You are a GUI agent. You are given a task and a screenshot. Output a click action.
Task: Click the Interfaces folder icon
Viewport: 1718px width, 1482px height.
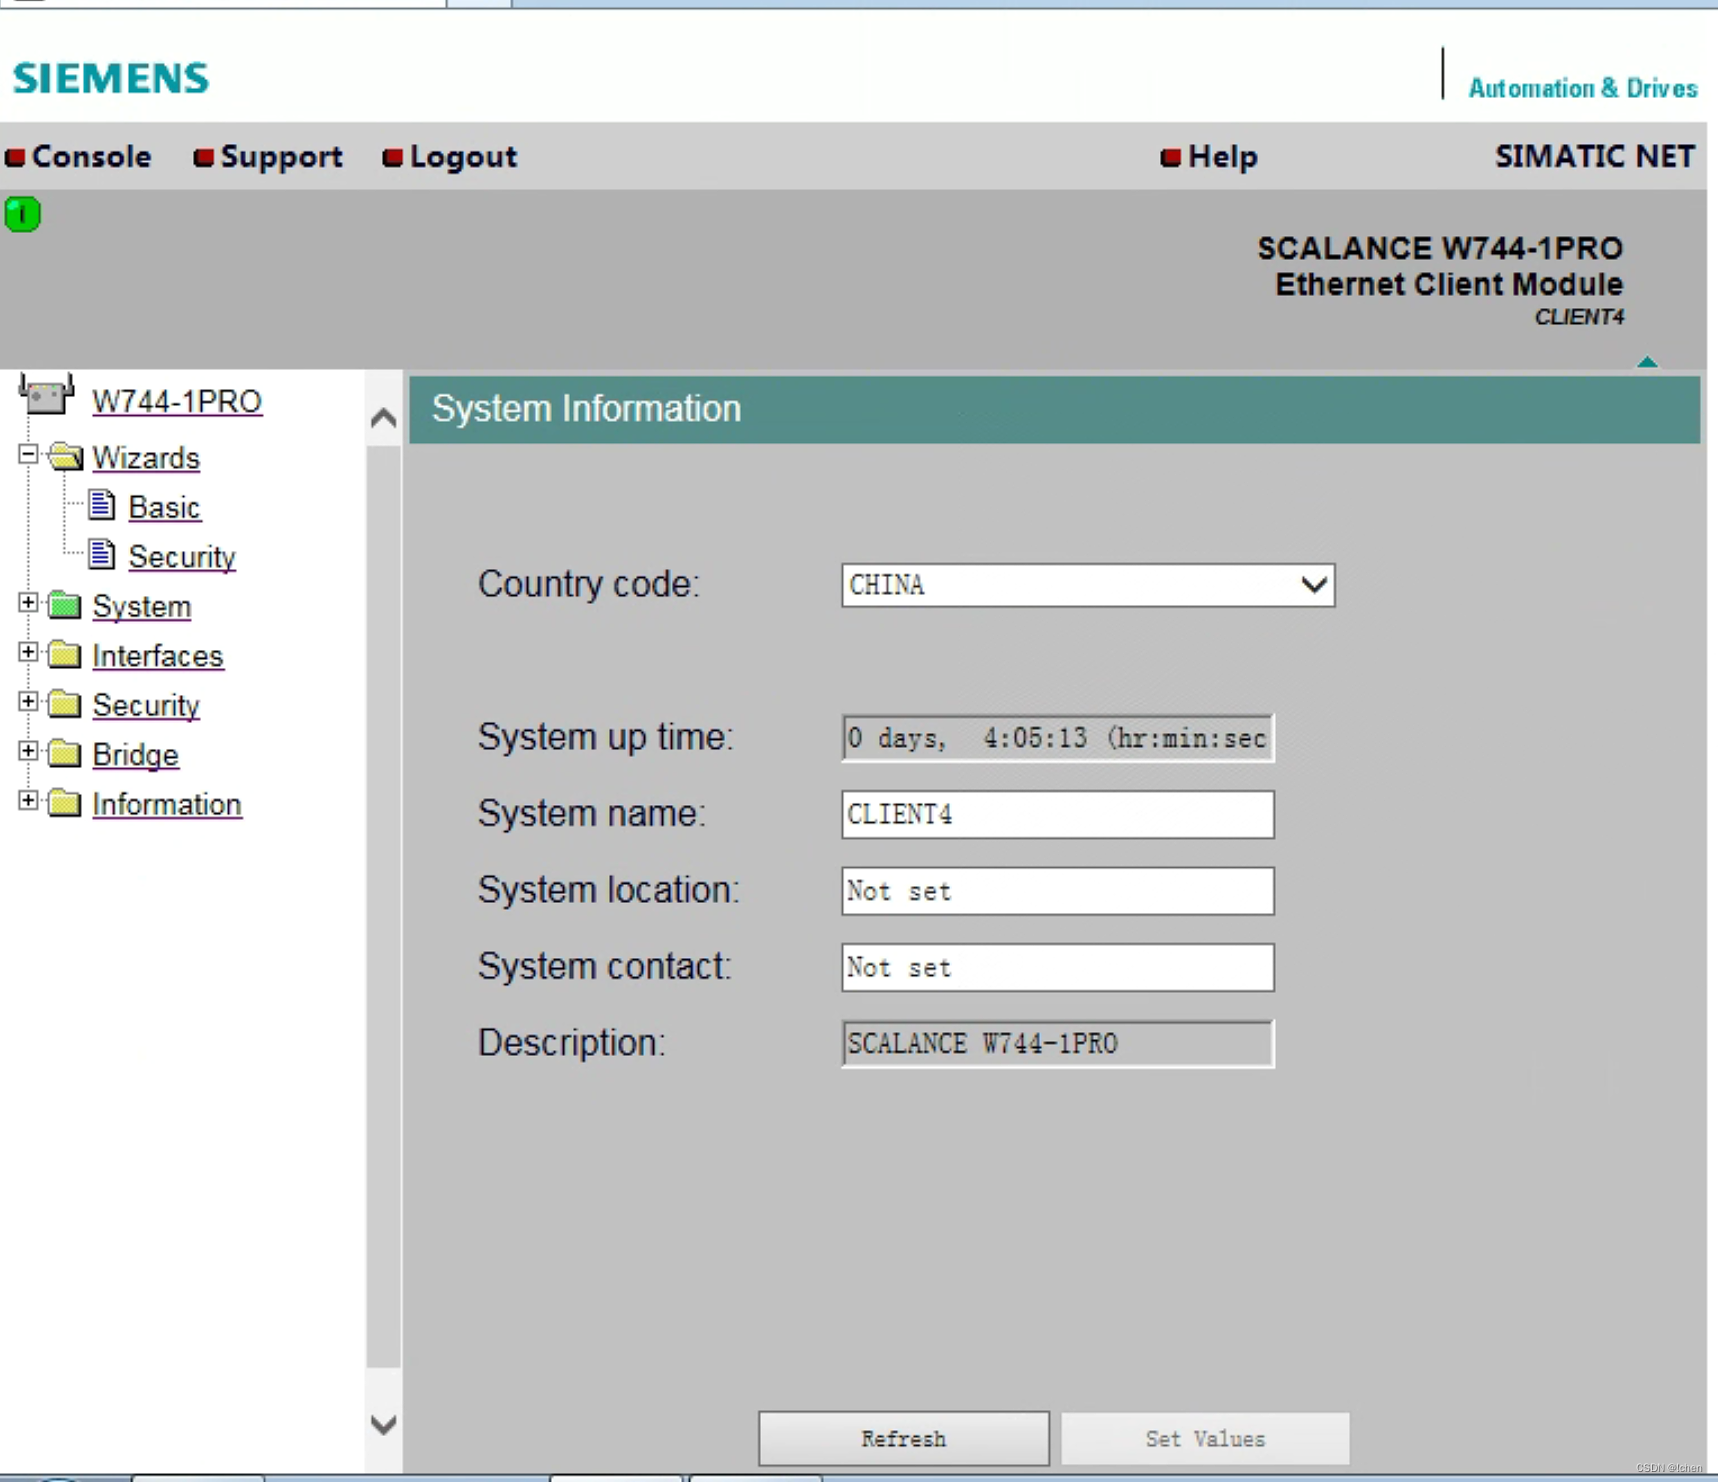click(x=65, y=654)
